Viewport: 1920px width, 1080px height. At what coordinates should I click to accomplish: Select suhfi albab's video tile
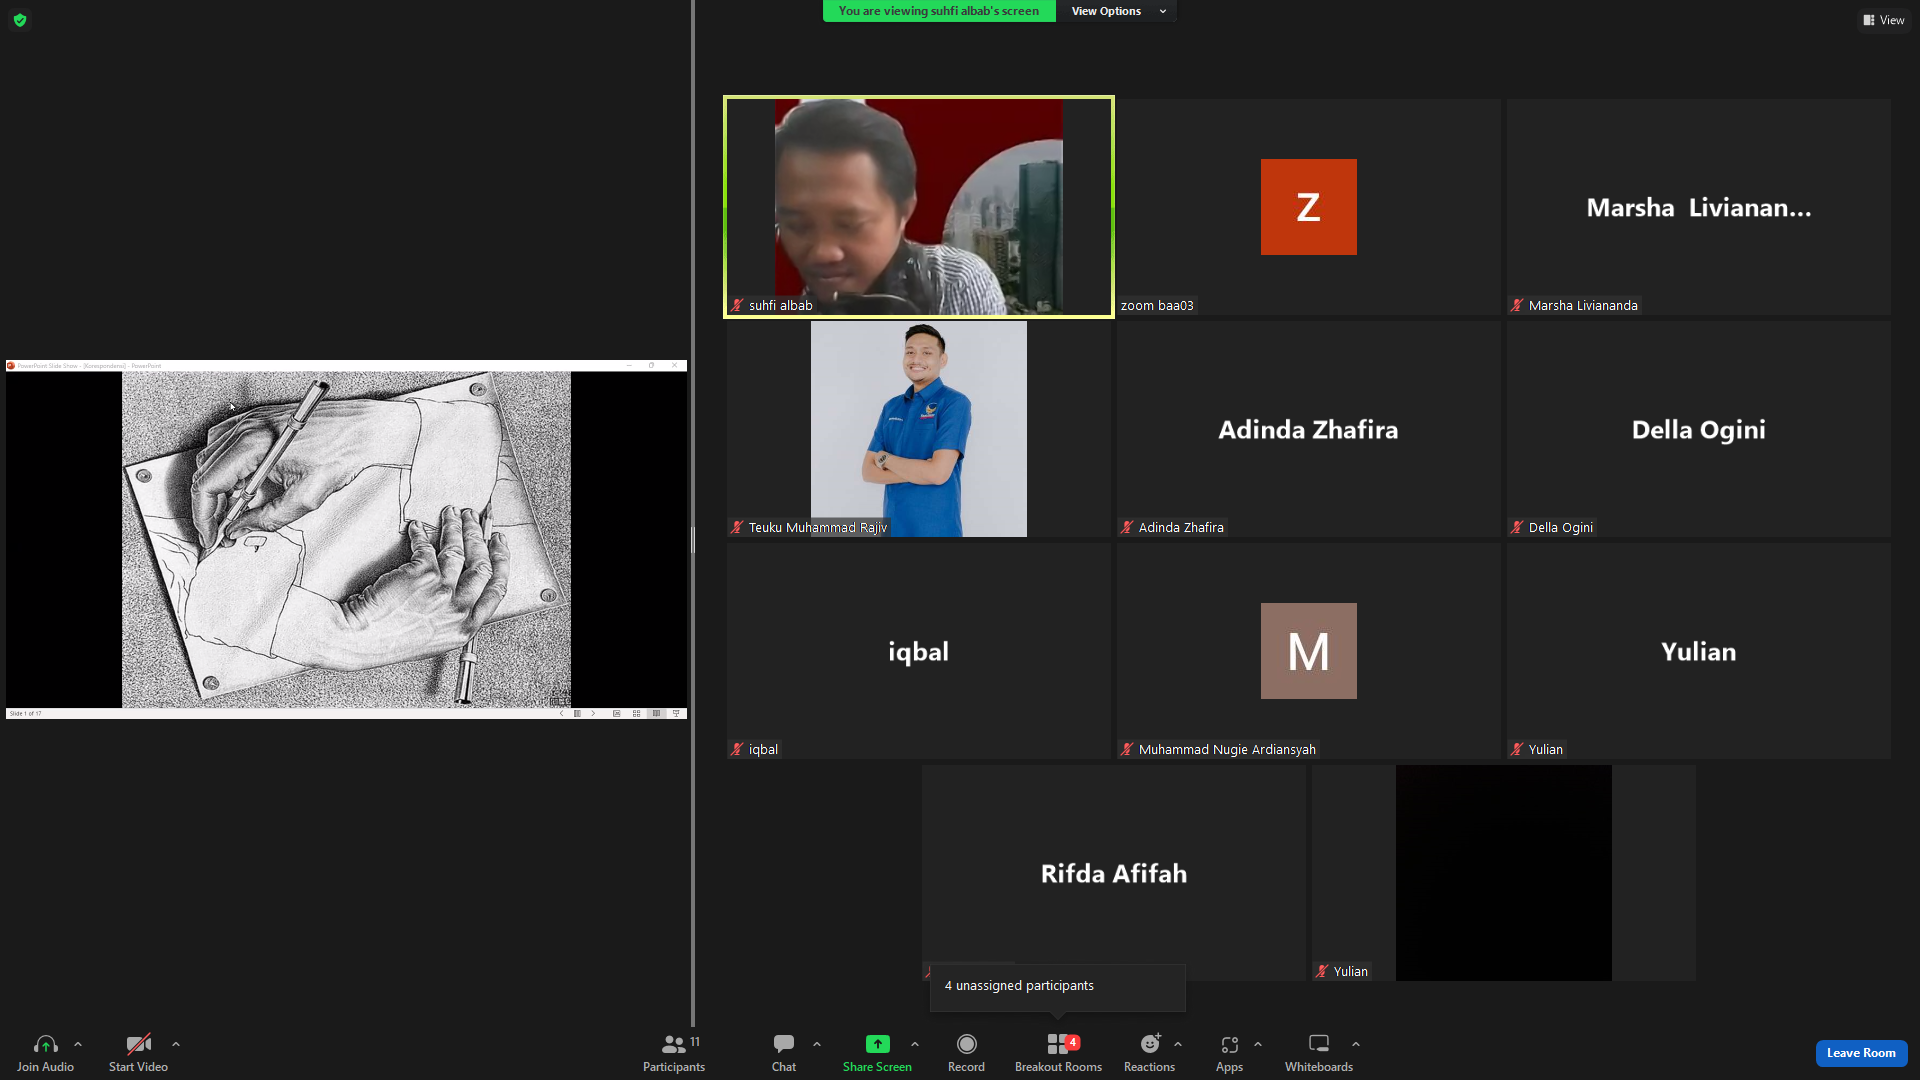919,207
